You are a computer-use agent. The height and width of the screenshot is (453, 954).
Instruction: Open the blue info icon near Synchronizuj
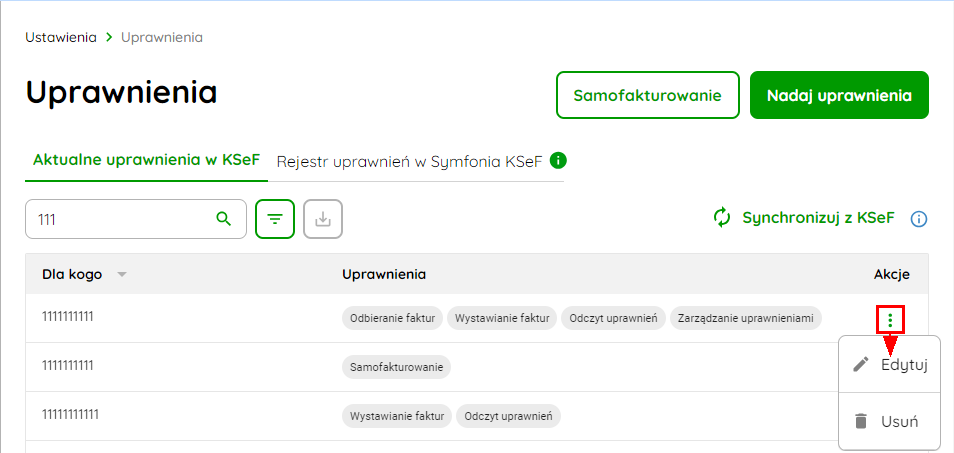pos(919,219)
